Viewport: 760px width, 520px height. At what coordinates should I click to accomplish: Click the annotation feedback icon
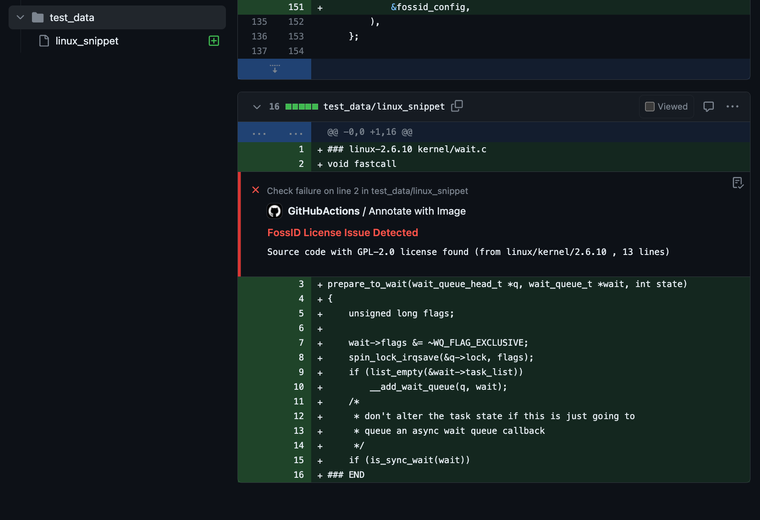point(737,183)
